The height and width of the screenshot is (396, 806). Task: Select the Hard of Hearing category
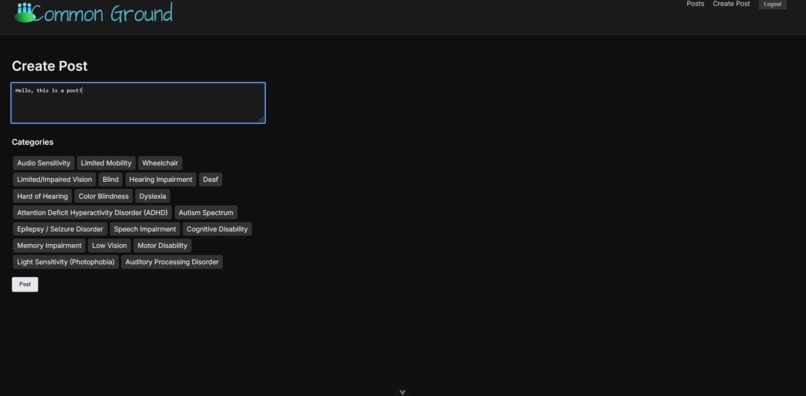tap(42, 196)
